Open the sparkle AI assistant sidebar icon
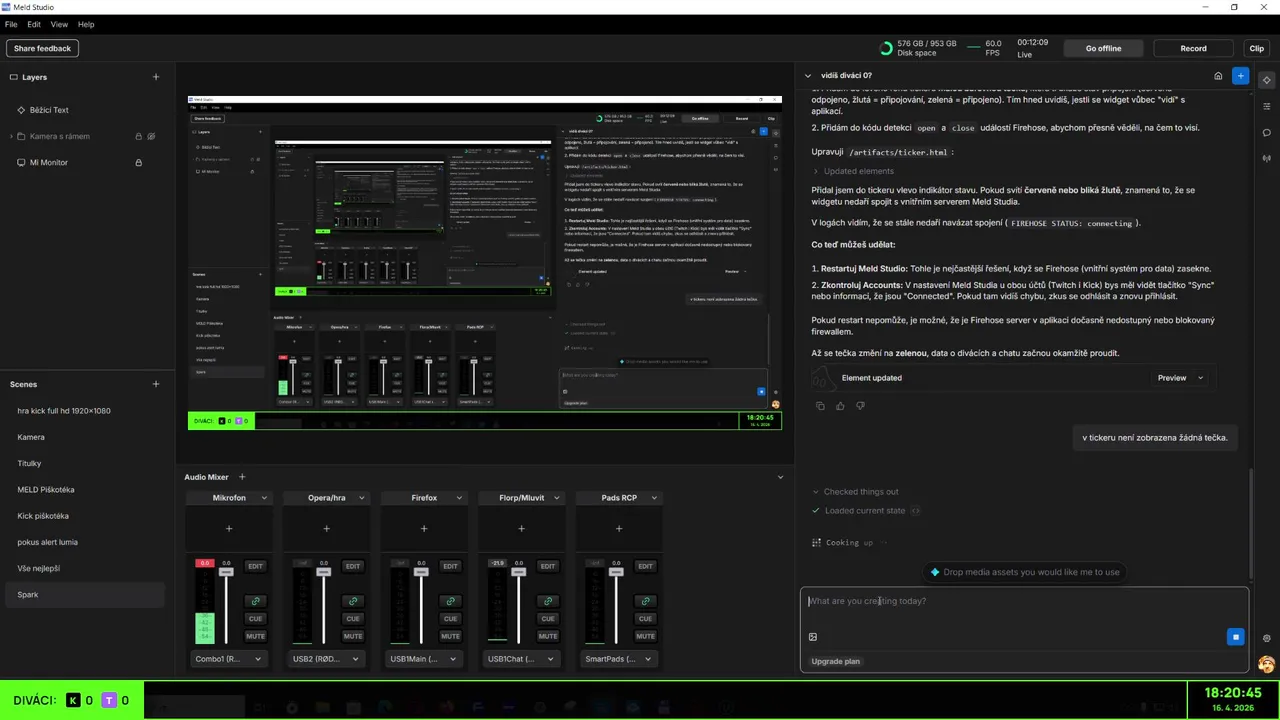The image size is (1280, 720). point(1266,80)
